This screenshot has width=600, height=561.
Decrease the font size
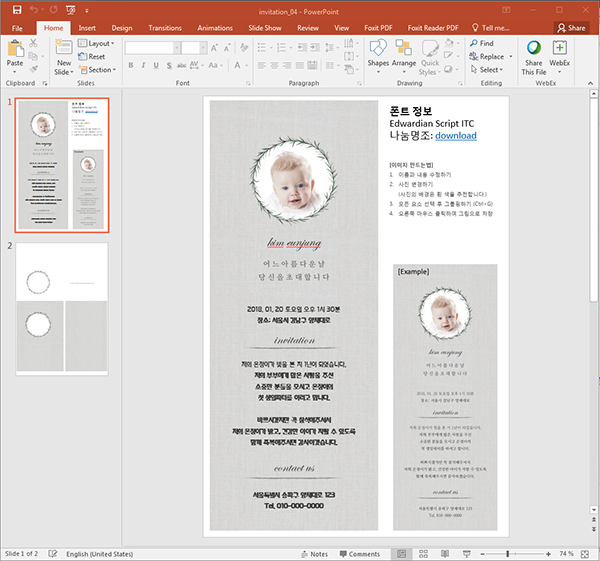pyautogui.click(x=227, y=48)
